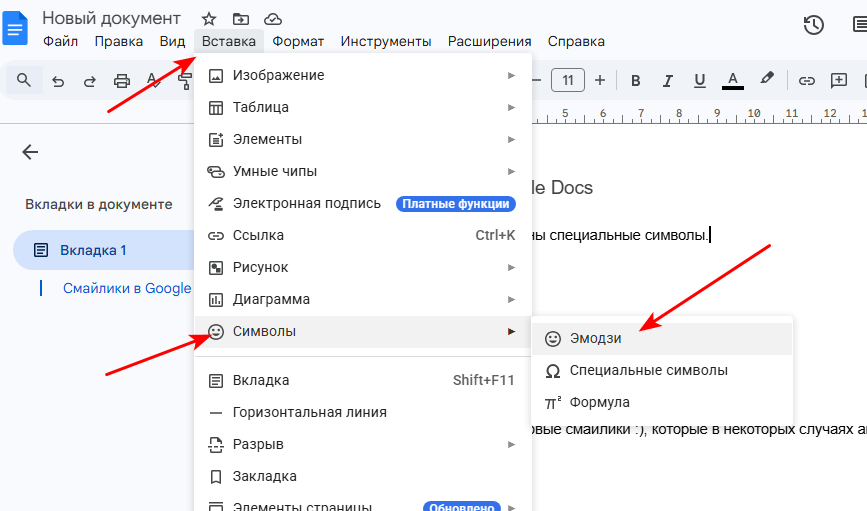The image size is (867, 511).
Task: Toggle underline formatting
Action: pos(699,81)
